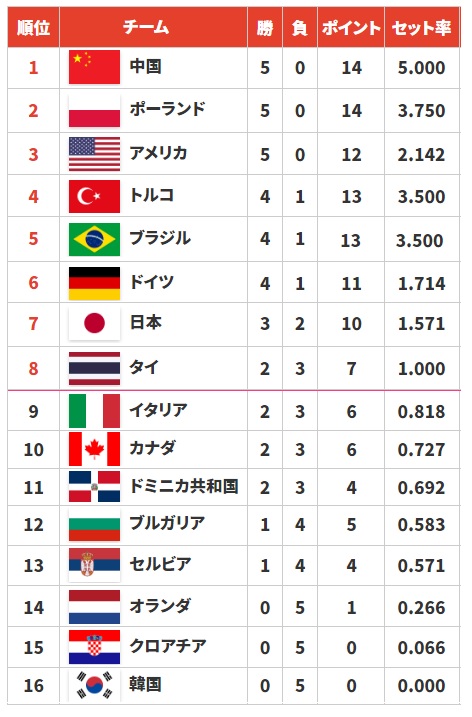
Task: Click the set ratio value 5.000
Action: tap(421, 68)
